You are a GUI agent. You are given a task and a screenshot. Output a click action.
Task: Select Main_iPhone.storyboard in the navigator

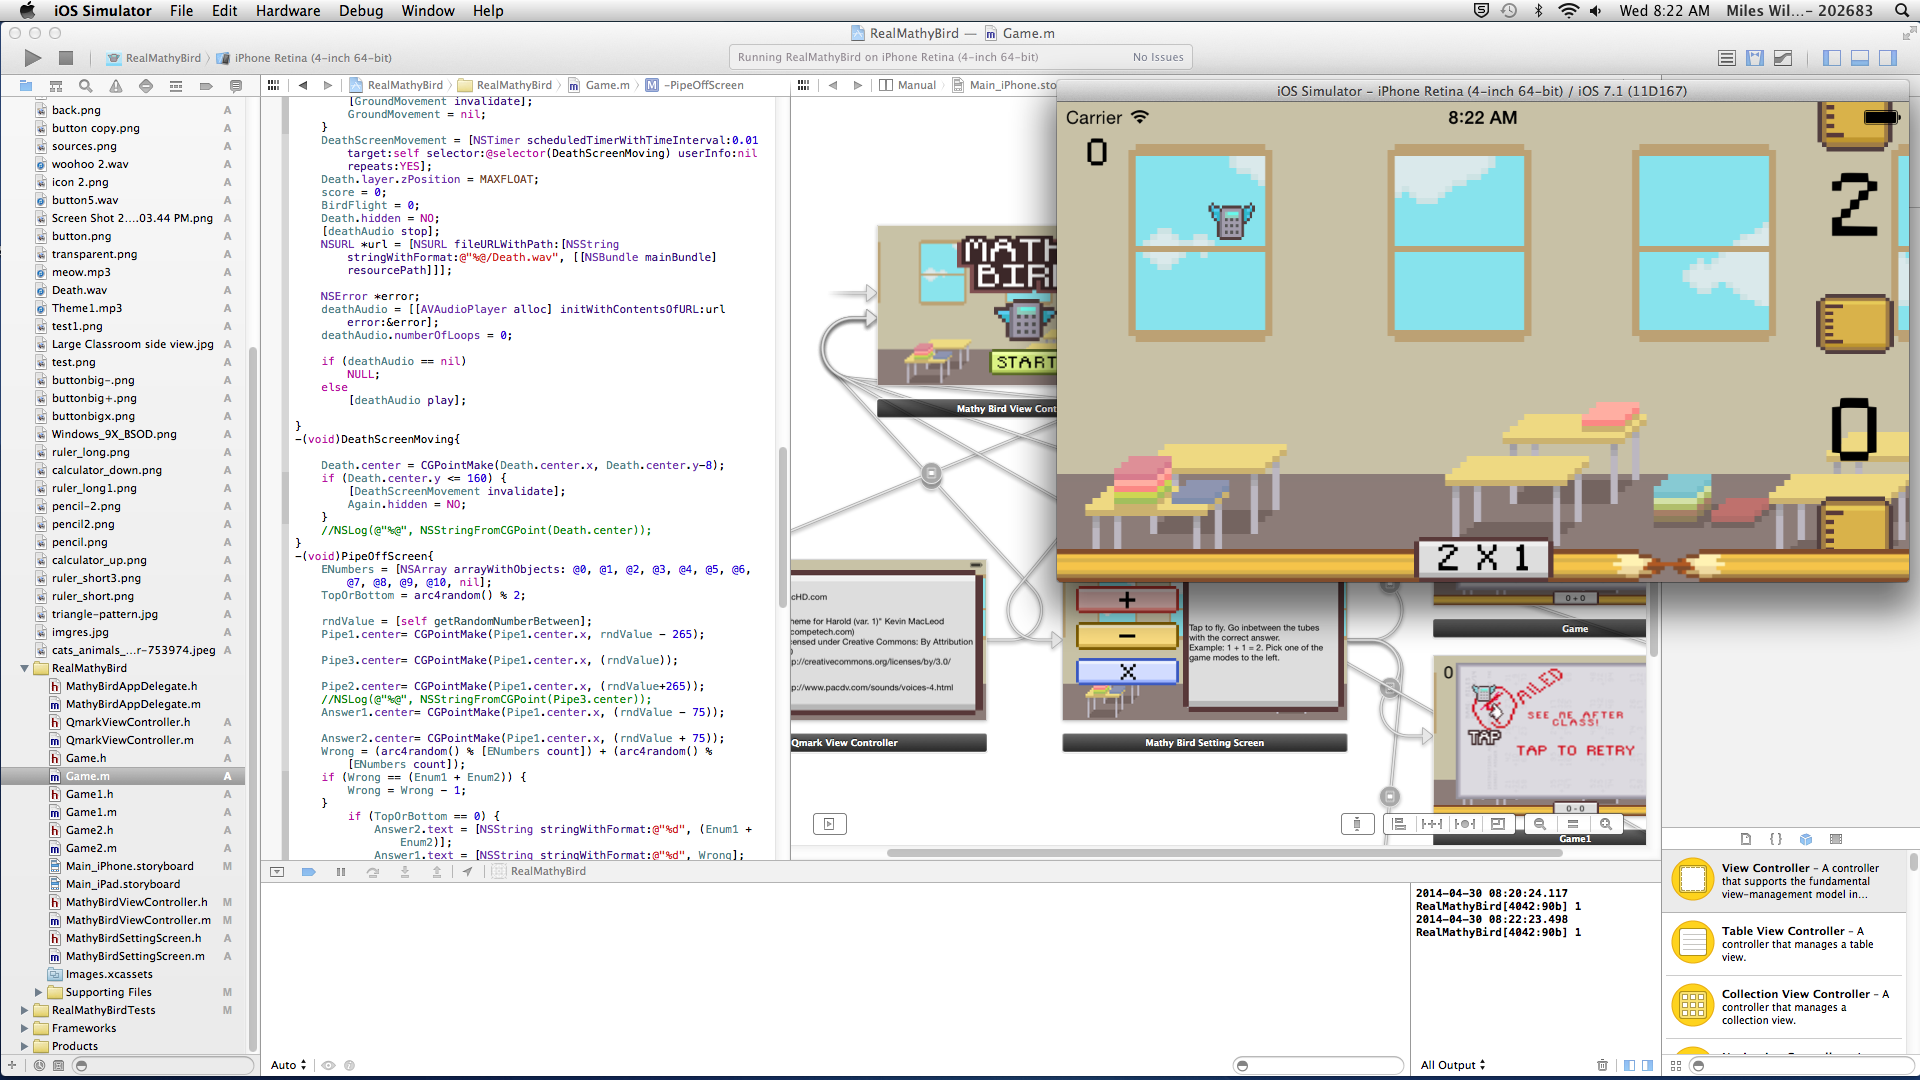tap(129, 866)
